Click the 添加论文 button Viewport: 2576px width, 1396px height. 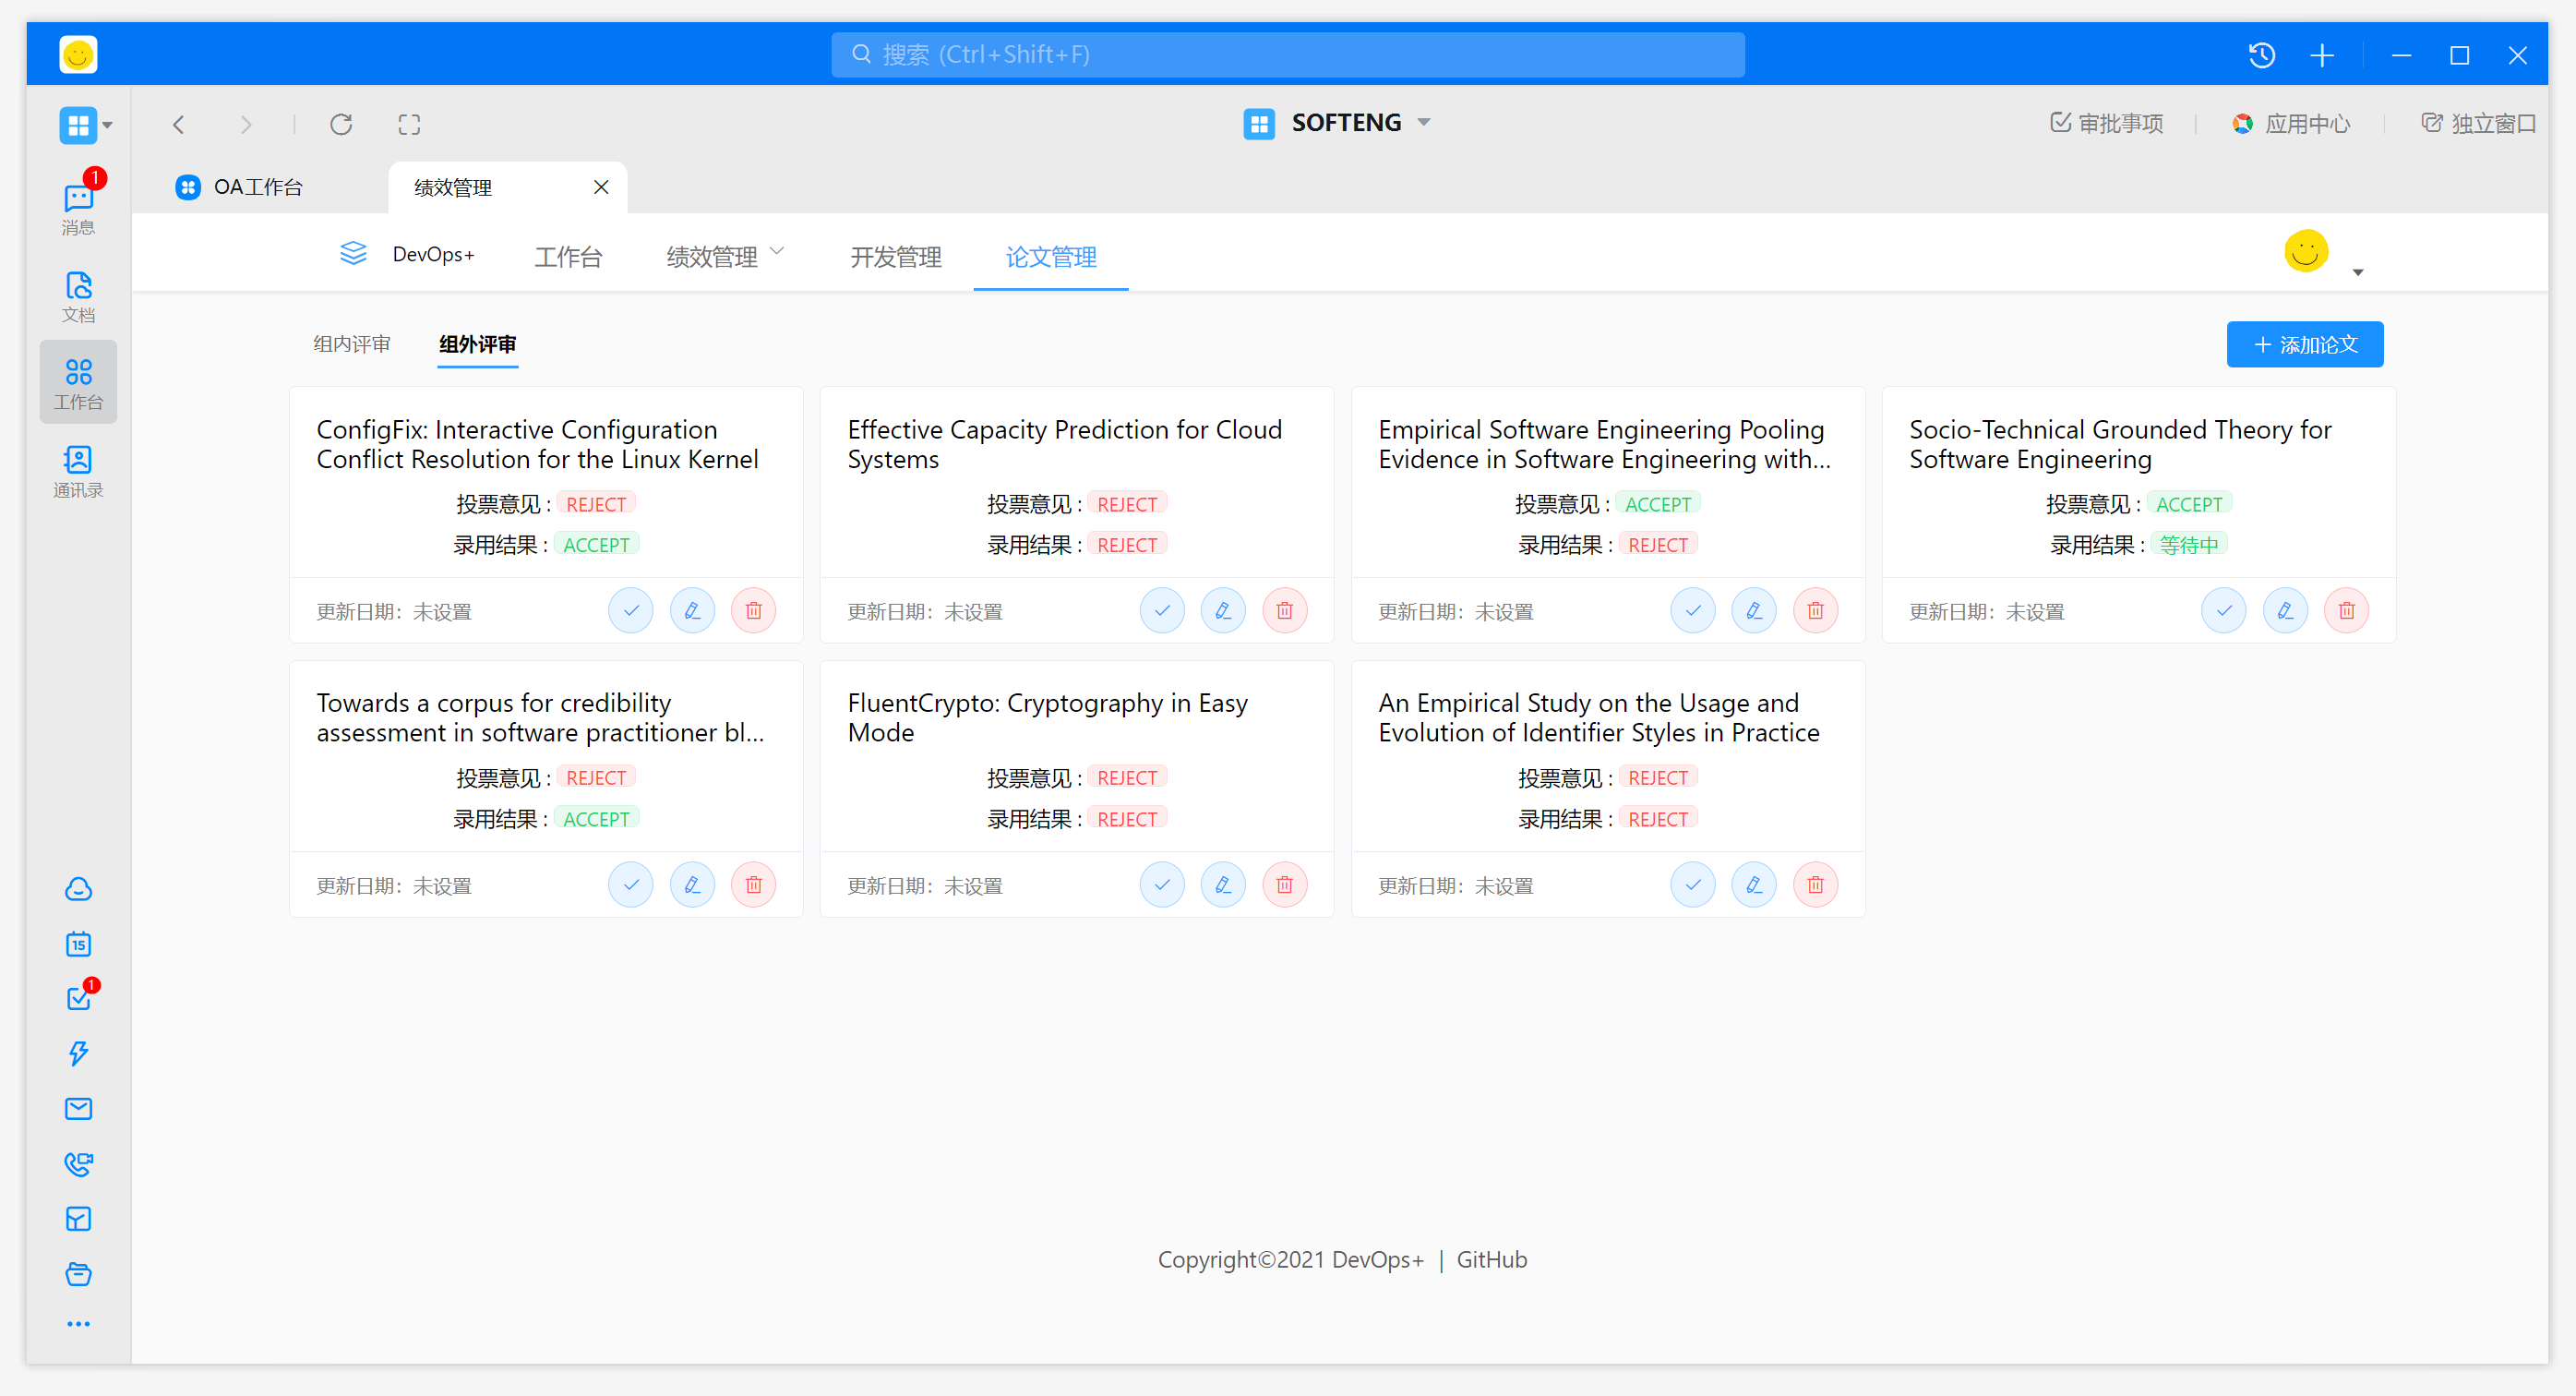2303,344
